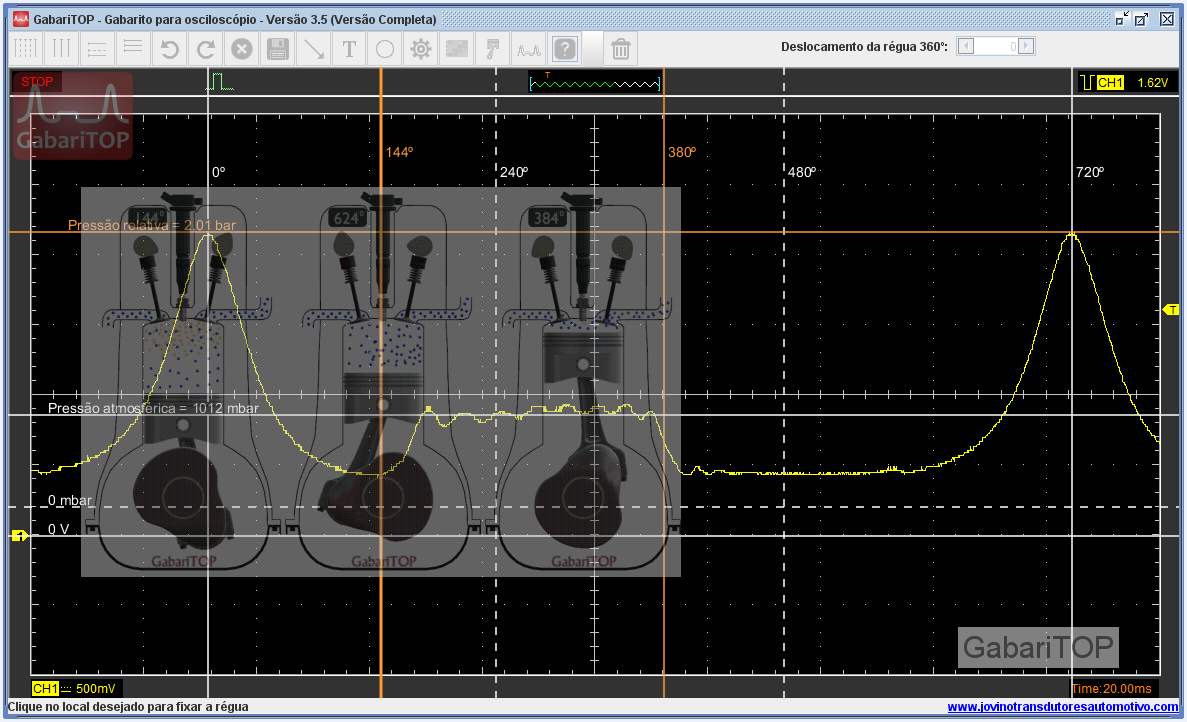Click the waveform peaks icon

click(x=528, y=49)
